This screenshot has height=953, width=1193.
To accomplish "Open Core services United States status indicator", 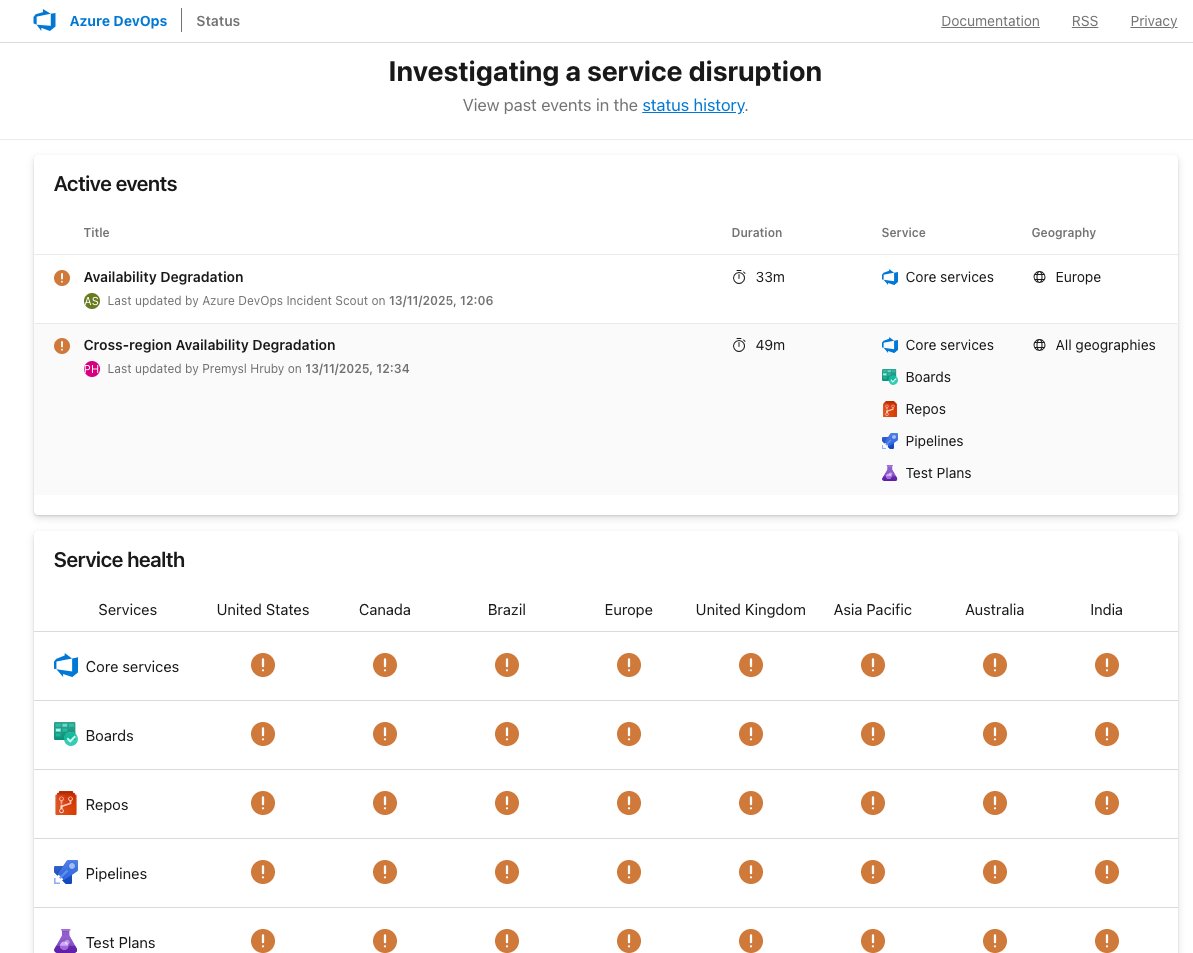I will (x=263, y=665).
